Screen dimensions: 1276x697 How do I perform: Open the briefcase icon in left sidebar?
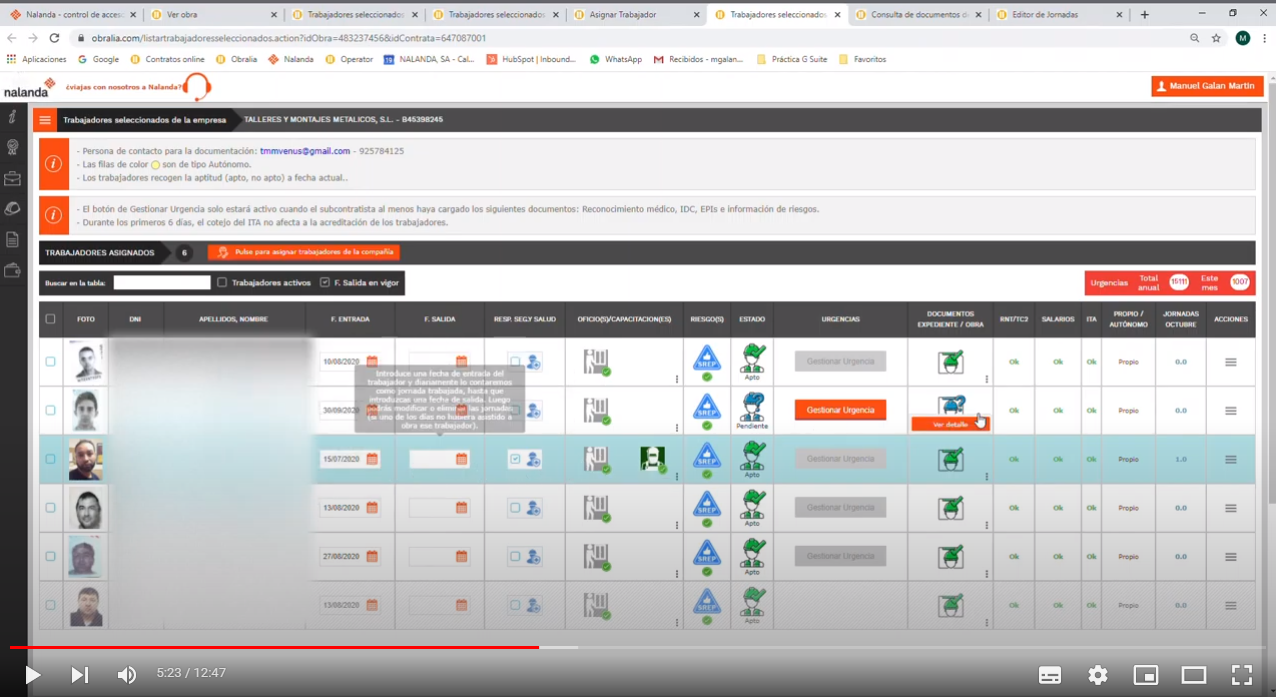[x=12, y=179]
